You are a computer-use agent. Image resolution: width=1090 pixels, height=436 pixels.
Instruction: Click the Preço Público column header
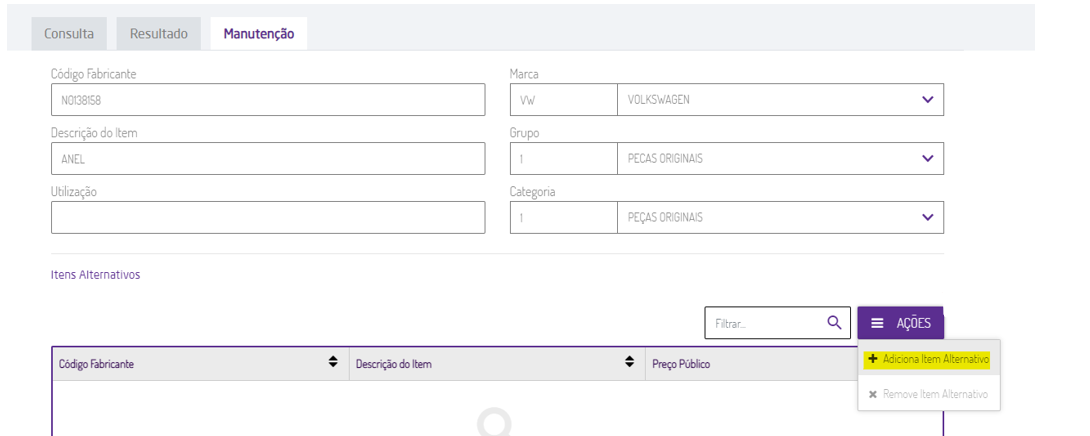(681, 364)
